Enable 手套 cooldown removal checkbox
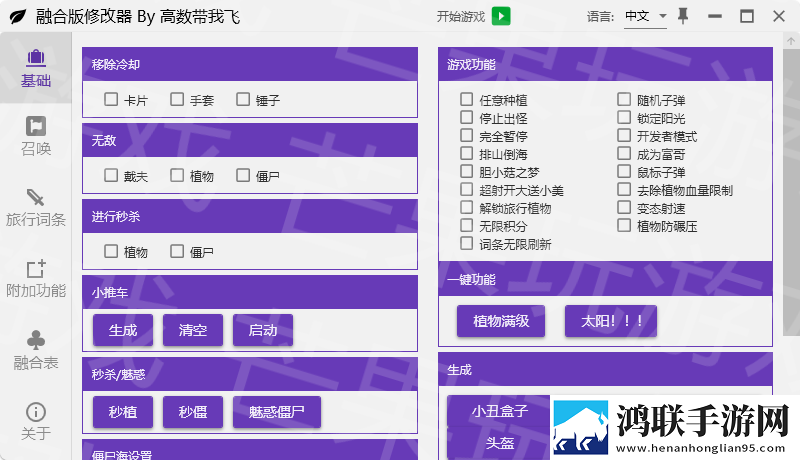Screen dimensions: 800x460 coord(177,99)
